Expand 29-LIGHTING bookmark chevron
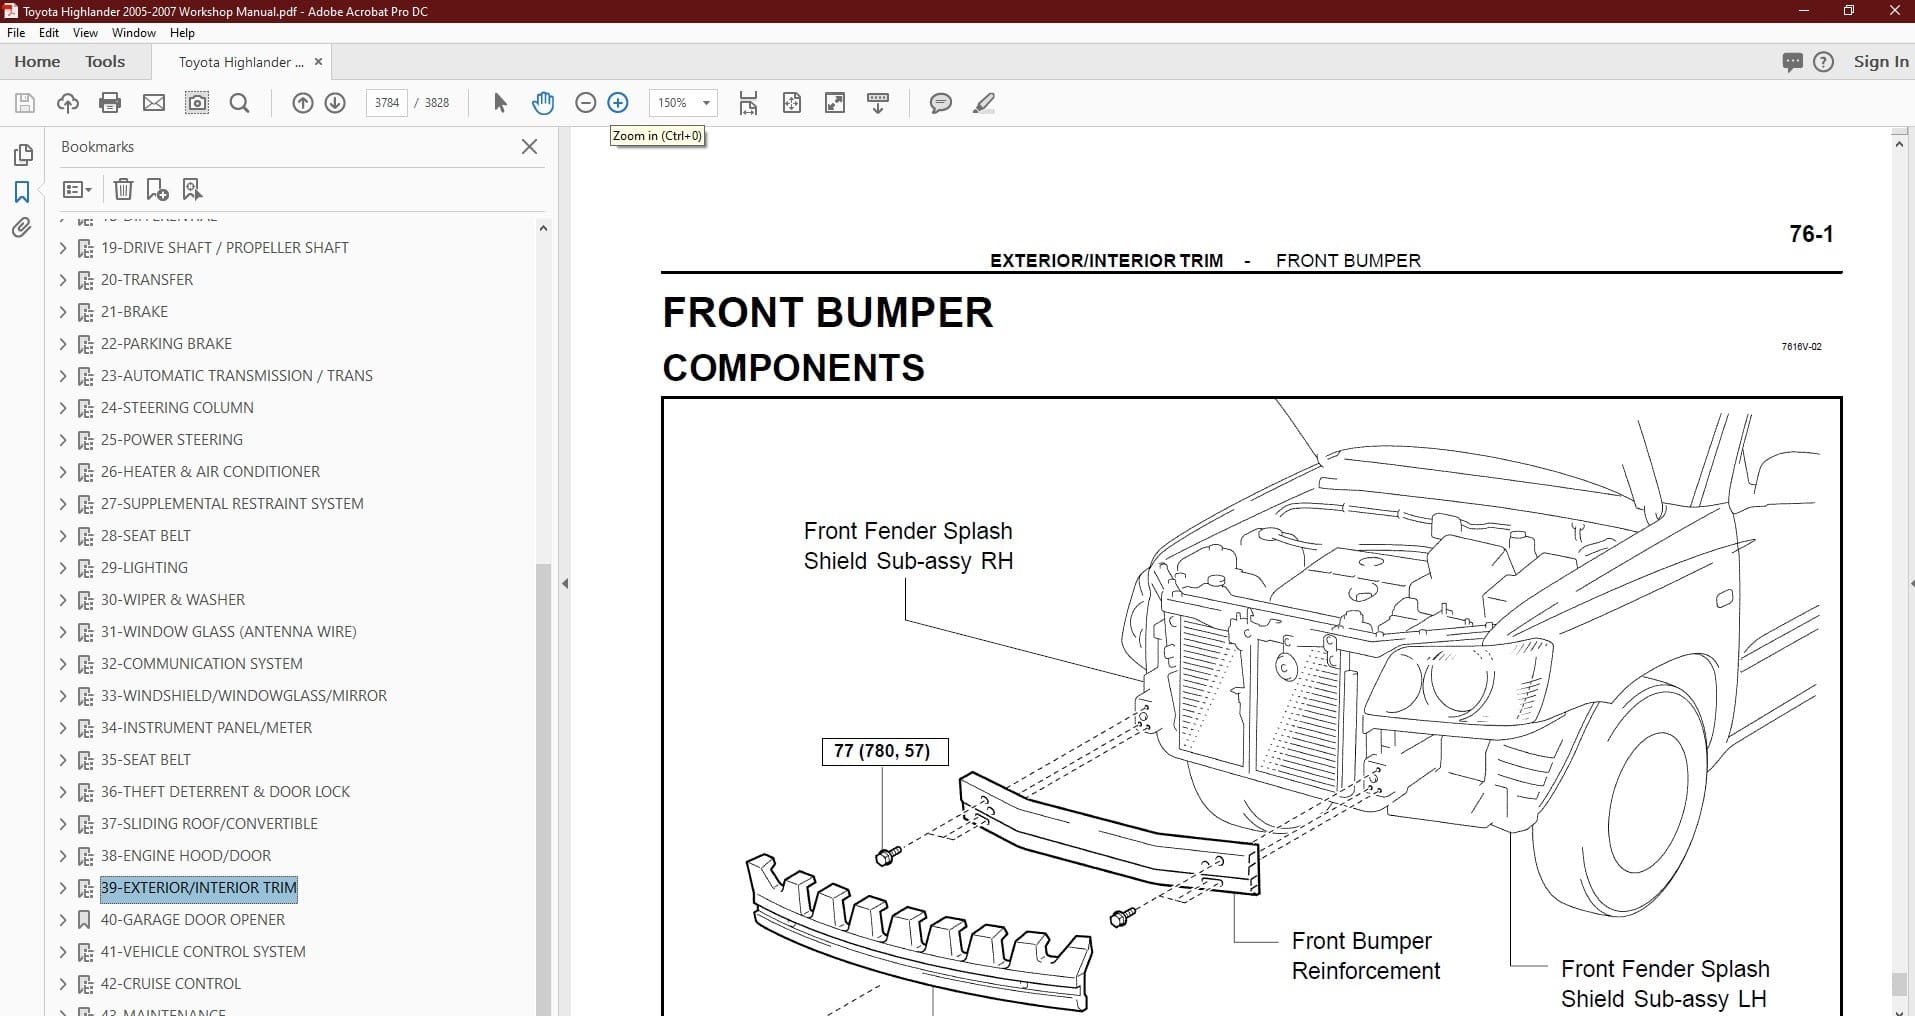This screenshot has height=1016, width=1915. pyautogui.click(x=63, y=568)
